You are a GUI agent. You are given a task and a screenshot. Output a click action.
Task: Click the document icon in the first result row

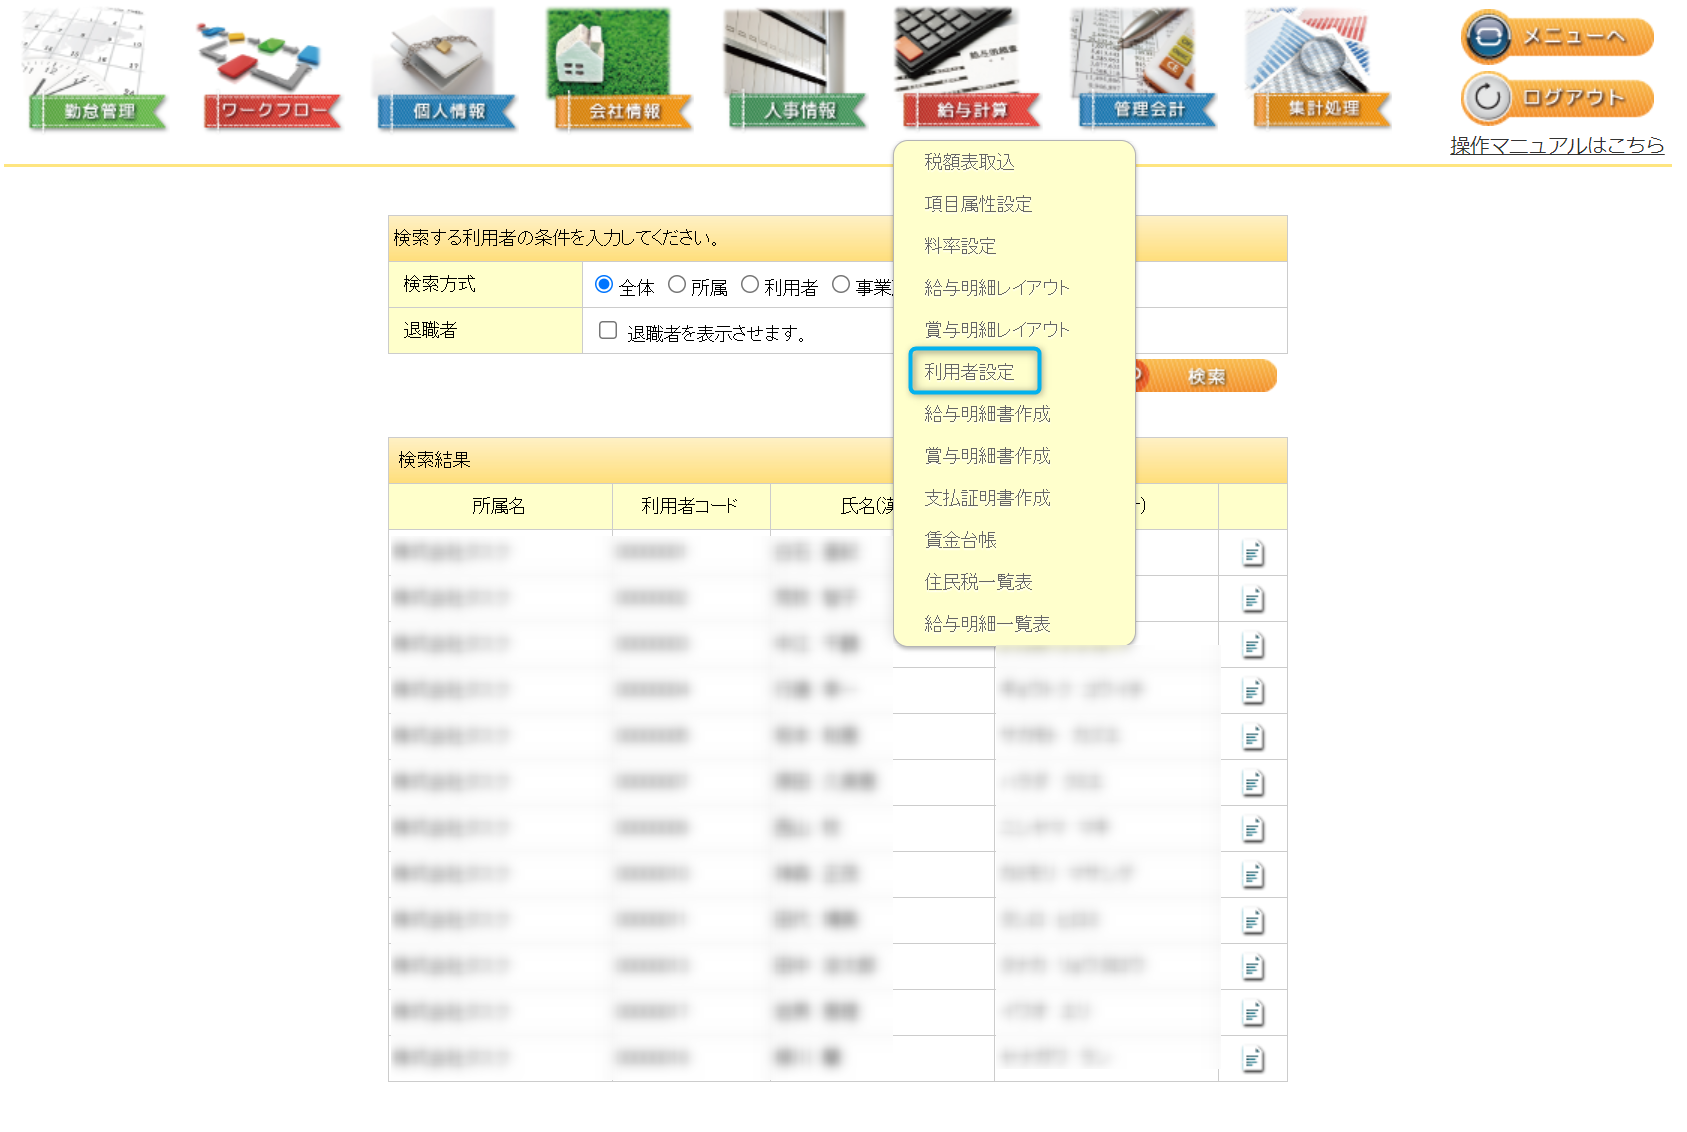coord(1252,553)
